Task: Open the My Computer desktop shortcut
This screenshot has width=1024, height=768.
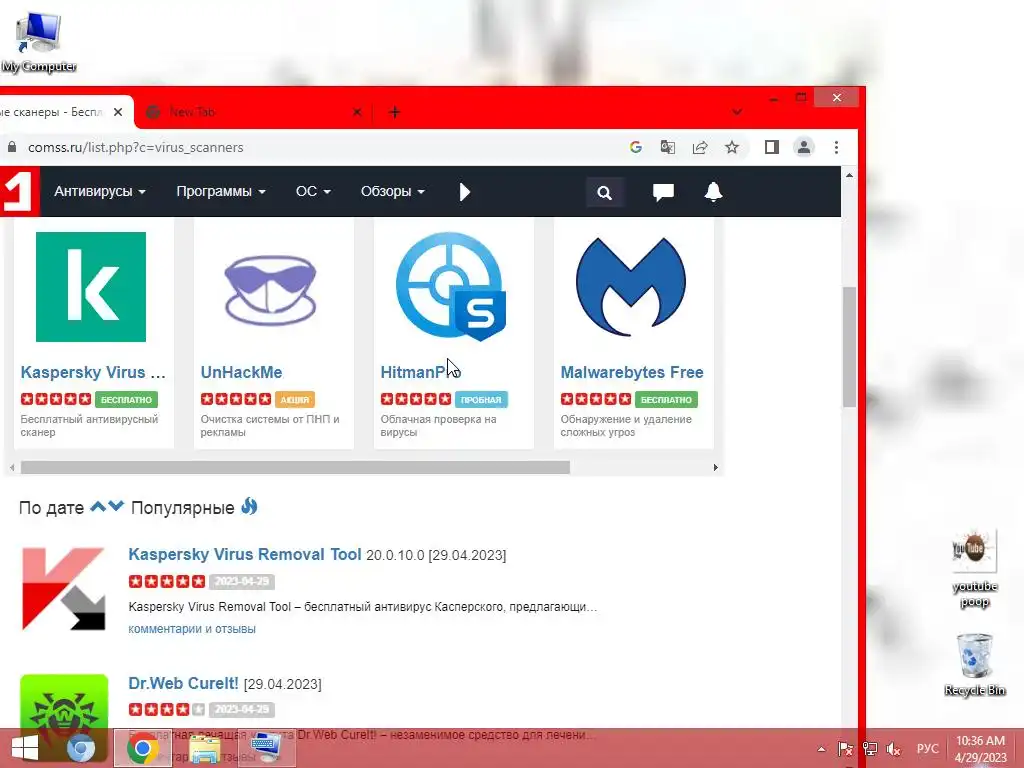Action: point(39,42)
